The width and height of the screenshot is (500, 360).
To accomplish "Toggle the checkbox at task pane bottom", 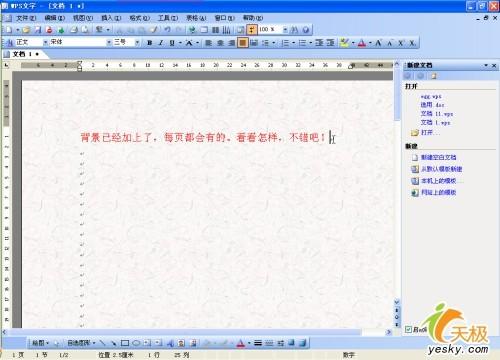I will pyautogui.click(x=408, y=329).
